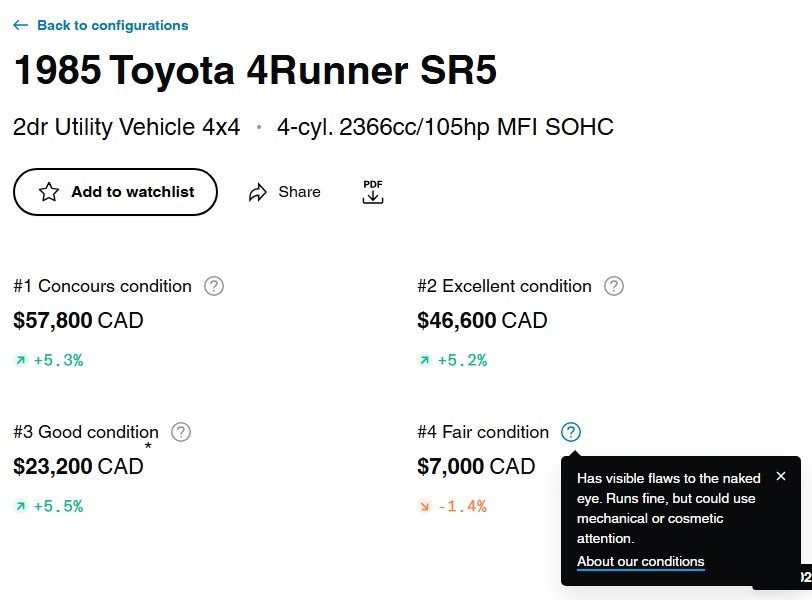The image size is (812, 600).
Task: Open help for #2 Excellent condition
Action: pos(614,286)
